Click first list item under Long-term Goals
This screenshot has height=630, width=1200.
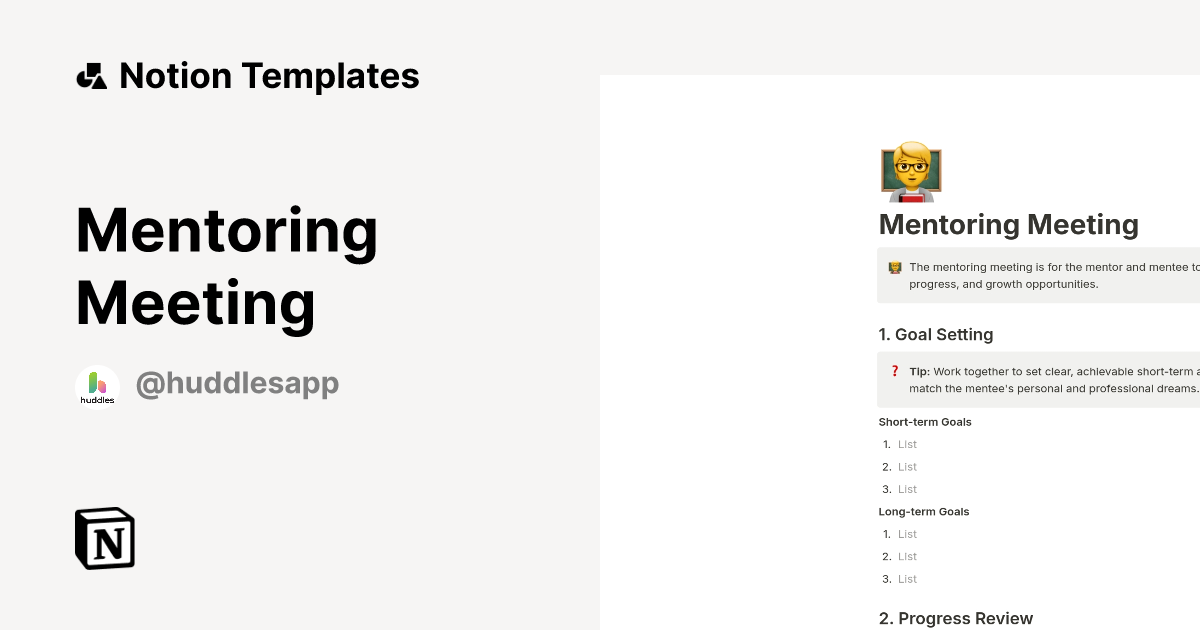[x=907, y=534]
